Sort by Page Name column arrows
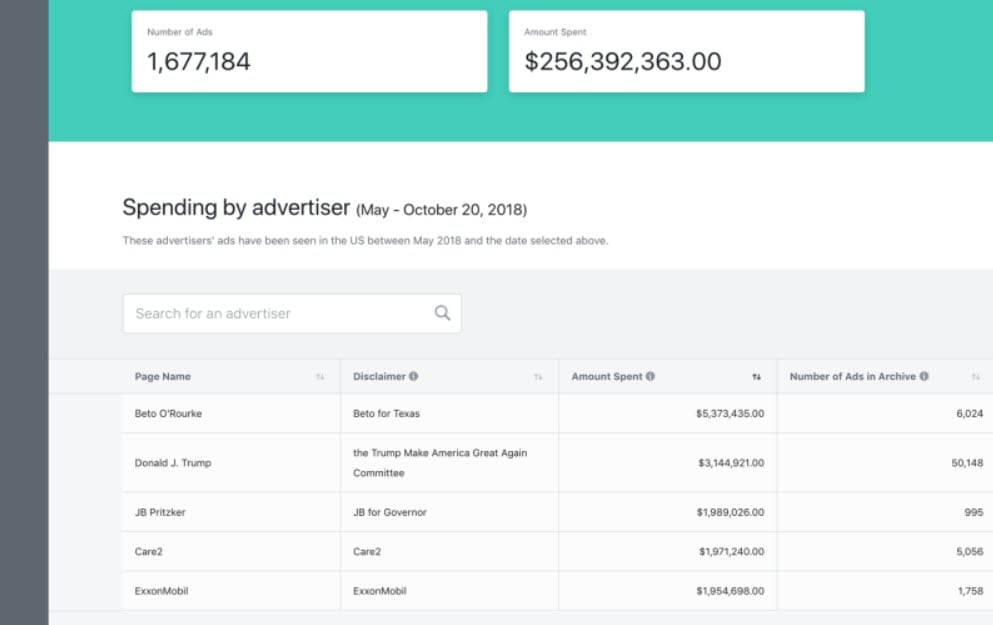 pos(320,377)
